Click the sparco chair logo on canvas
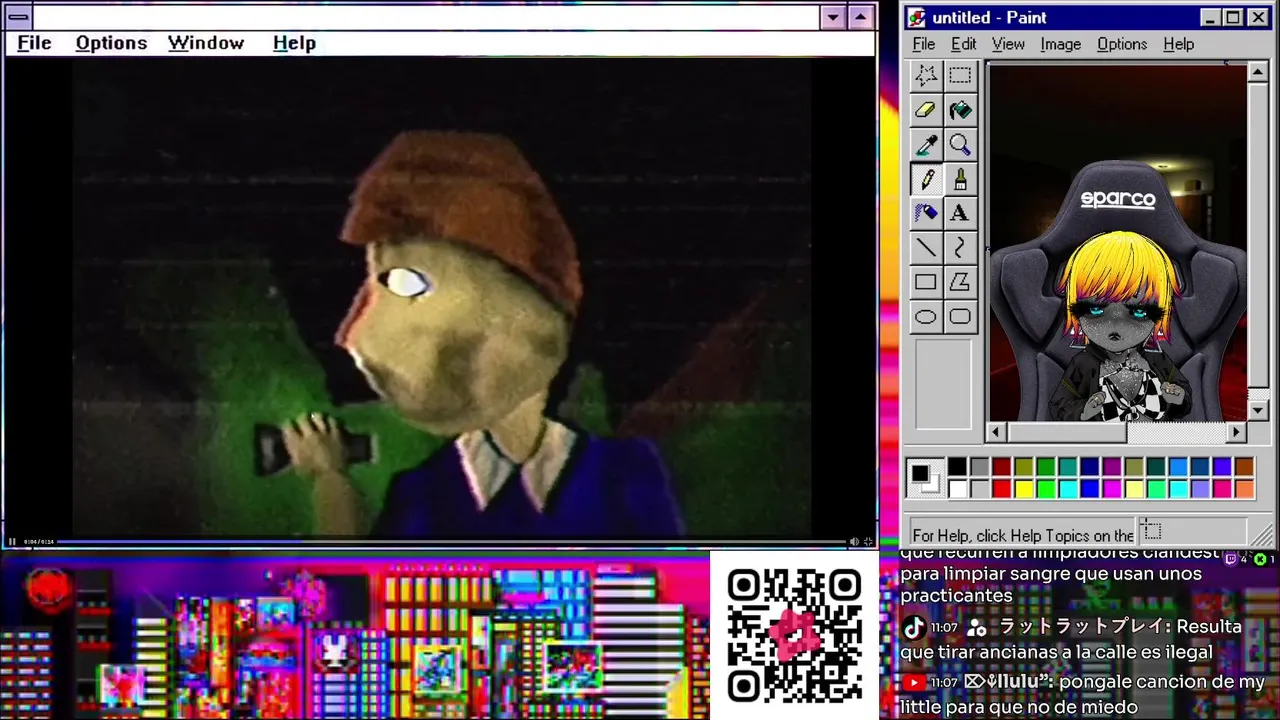This screenshot has height=720, width=1280. click(1118, 199)
